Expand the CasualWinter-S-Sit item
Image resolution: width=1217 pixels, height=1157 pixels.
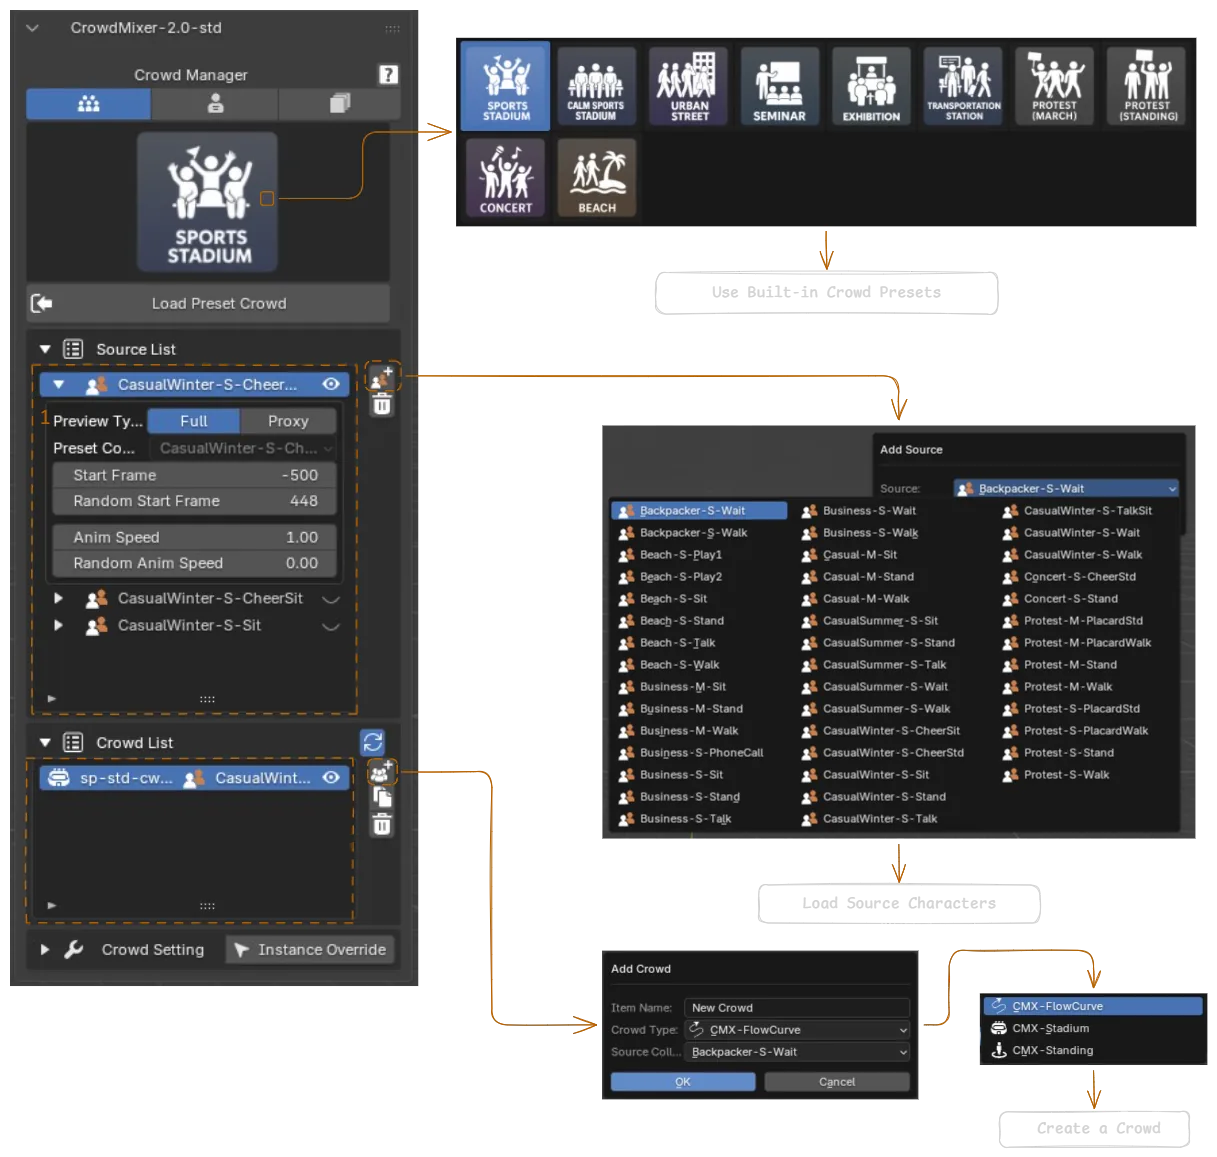point(58,625)
